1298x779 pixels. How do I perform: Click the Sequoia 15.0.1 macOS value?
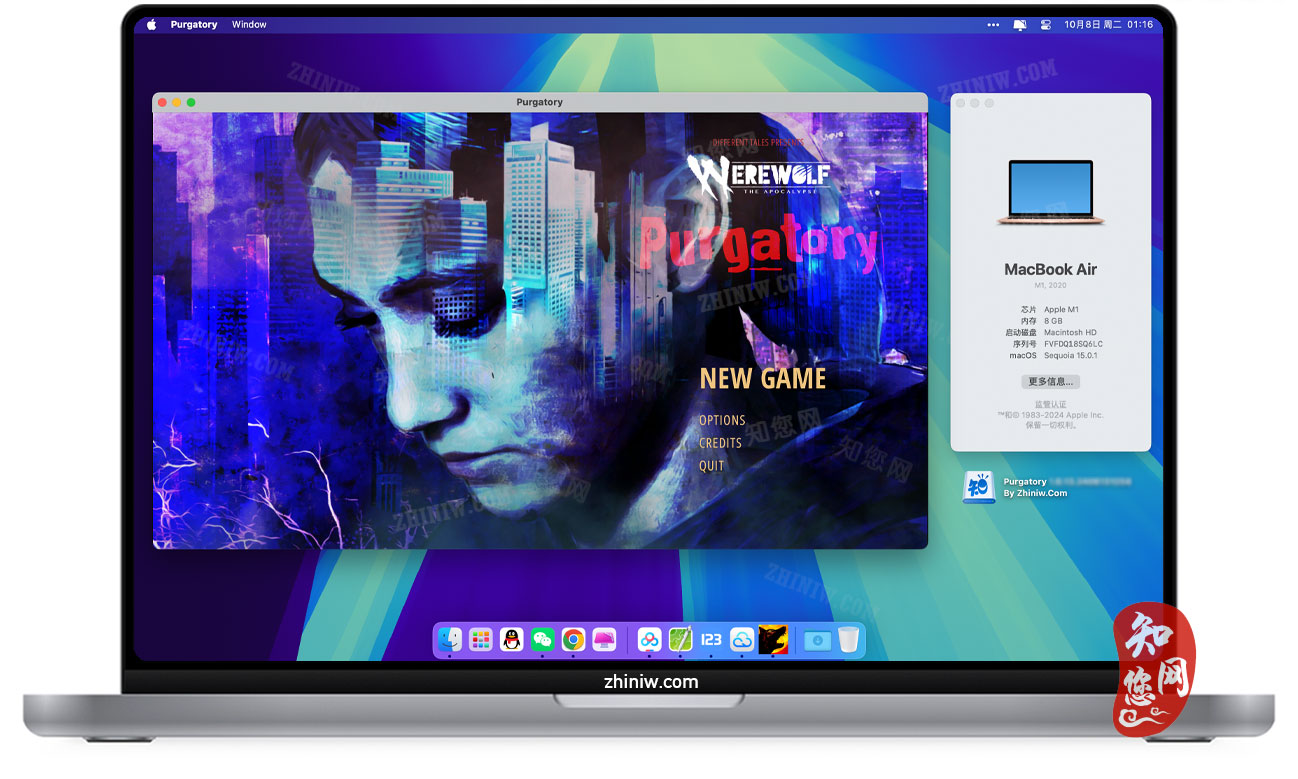click(x=1071, y=355)
